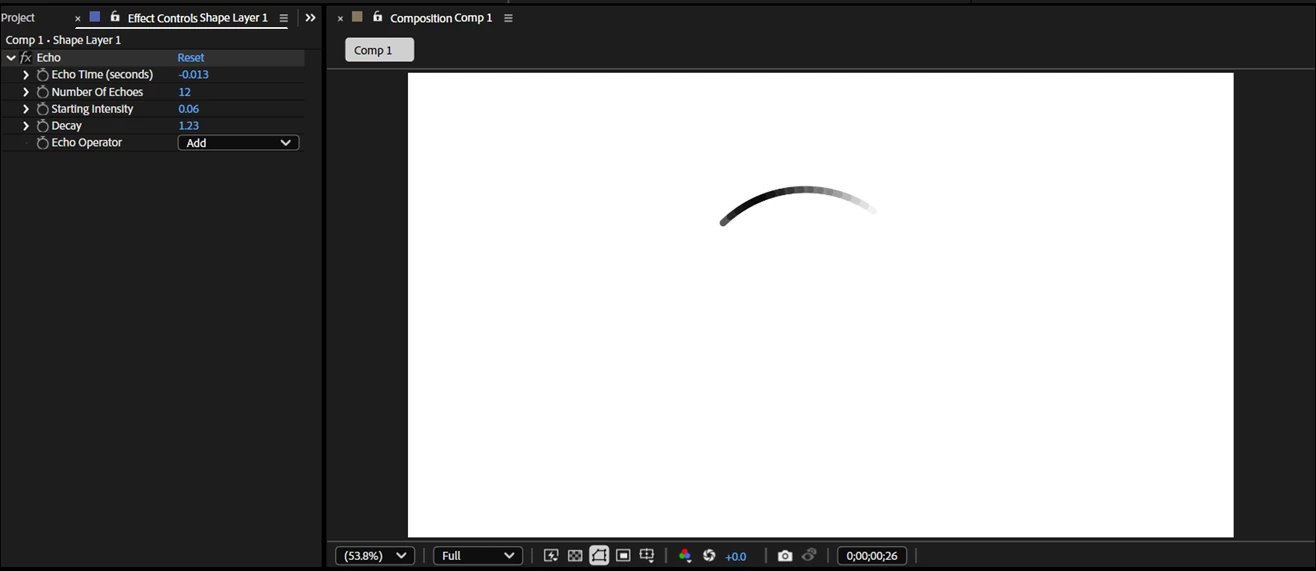Toggle the Echo fx effect switch
The image size is (1316, 571).
coord(26,58)
